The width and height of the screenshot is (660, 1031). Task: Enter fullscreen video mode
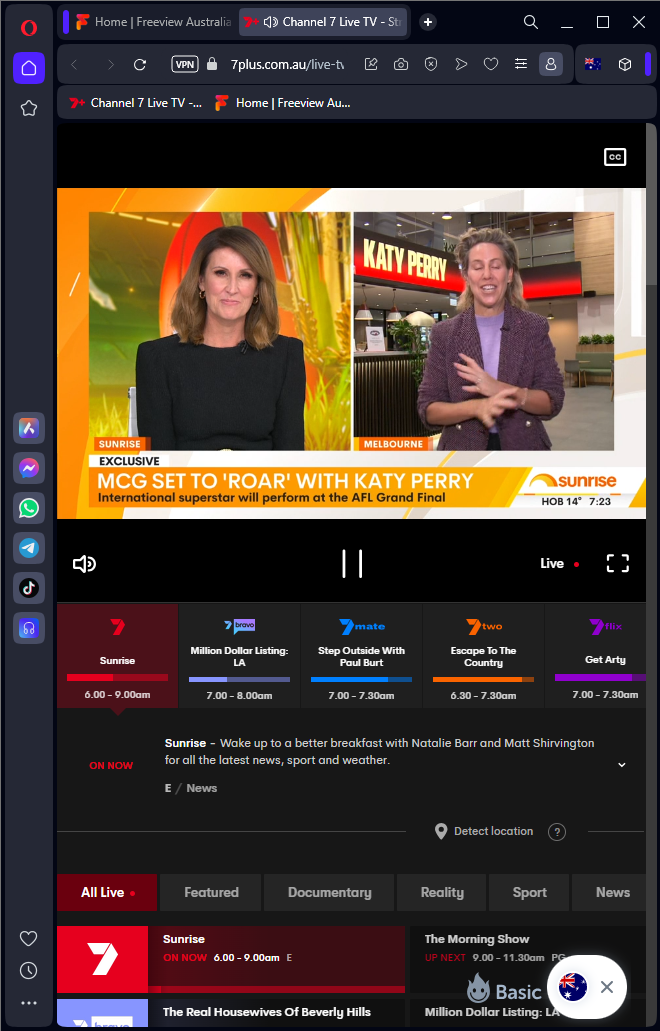click(618, 563)
